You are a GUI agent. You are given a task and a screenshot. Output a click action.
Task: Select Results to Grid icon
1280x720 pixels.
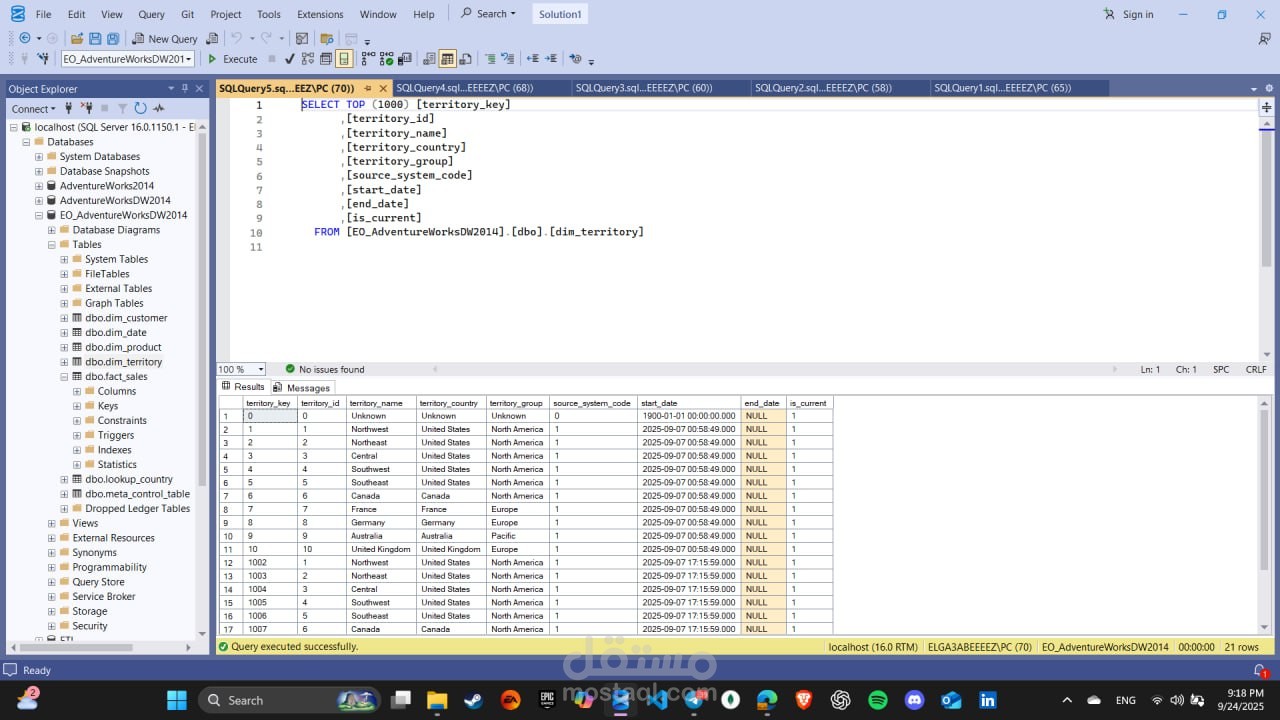447,59
